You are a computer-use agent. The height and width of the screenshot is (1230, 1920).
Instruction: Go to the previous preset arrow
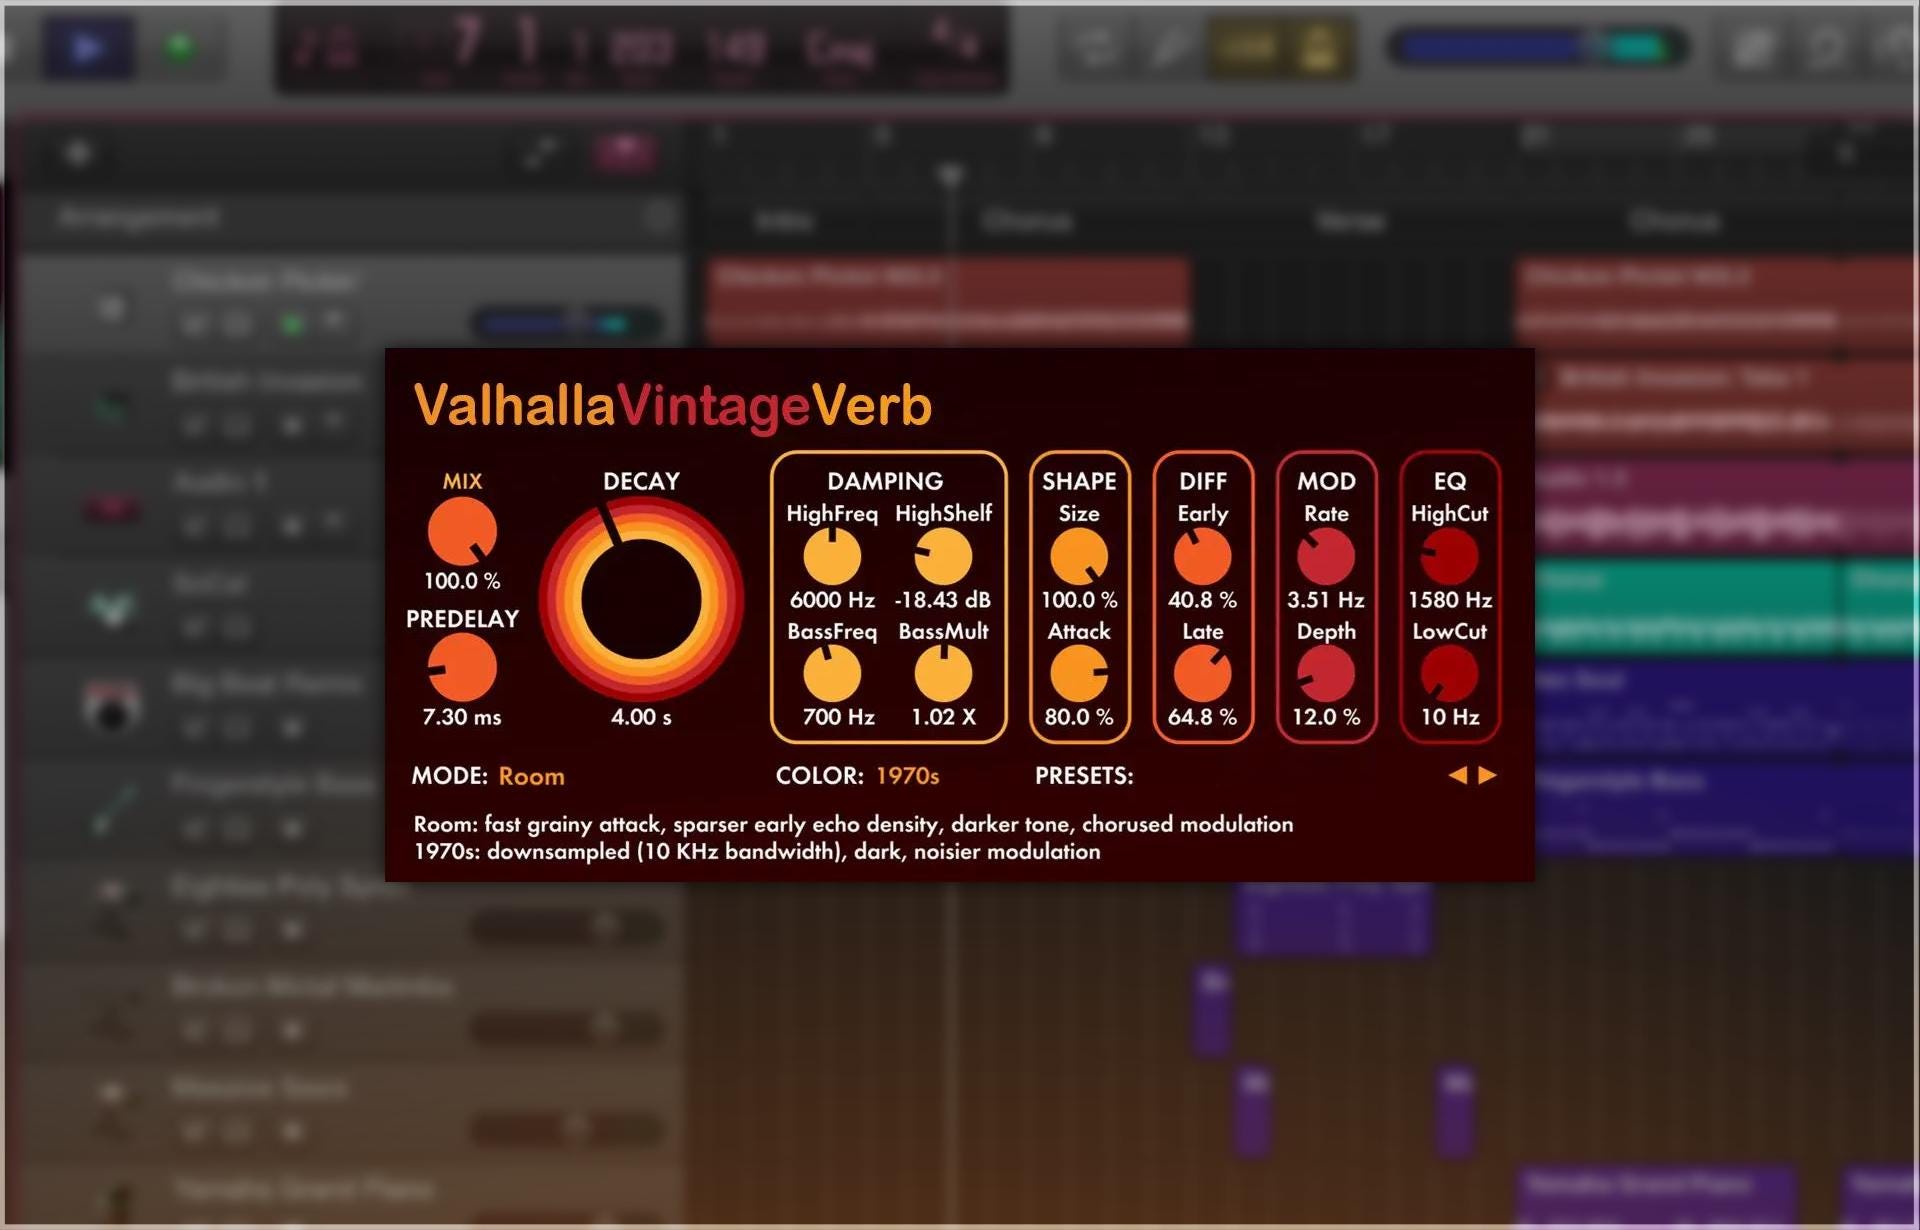1458,775
